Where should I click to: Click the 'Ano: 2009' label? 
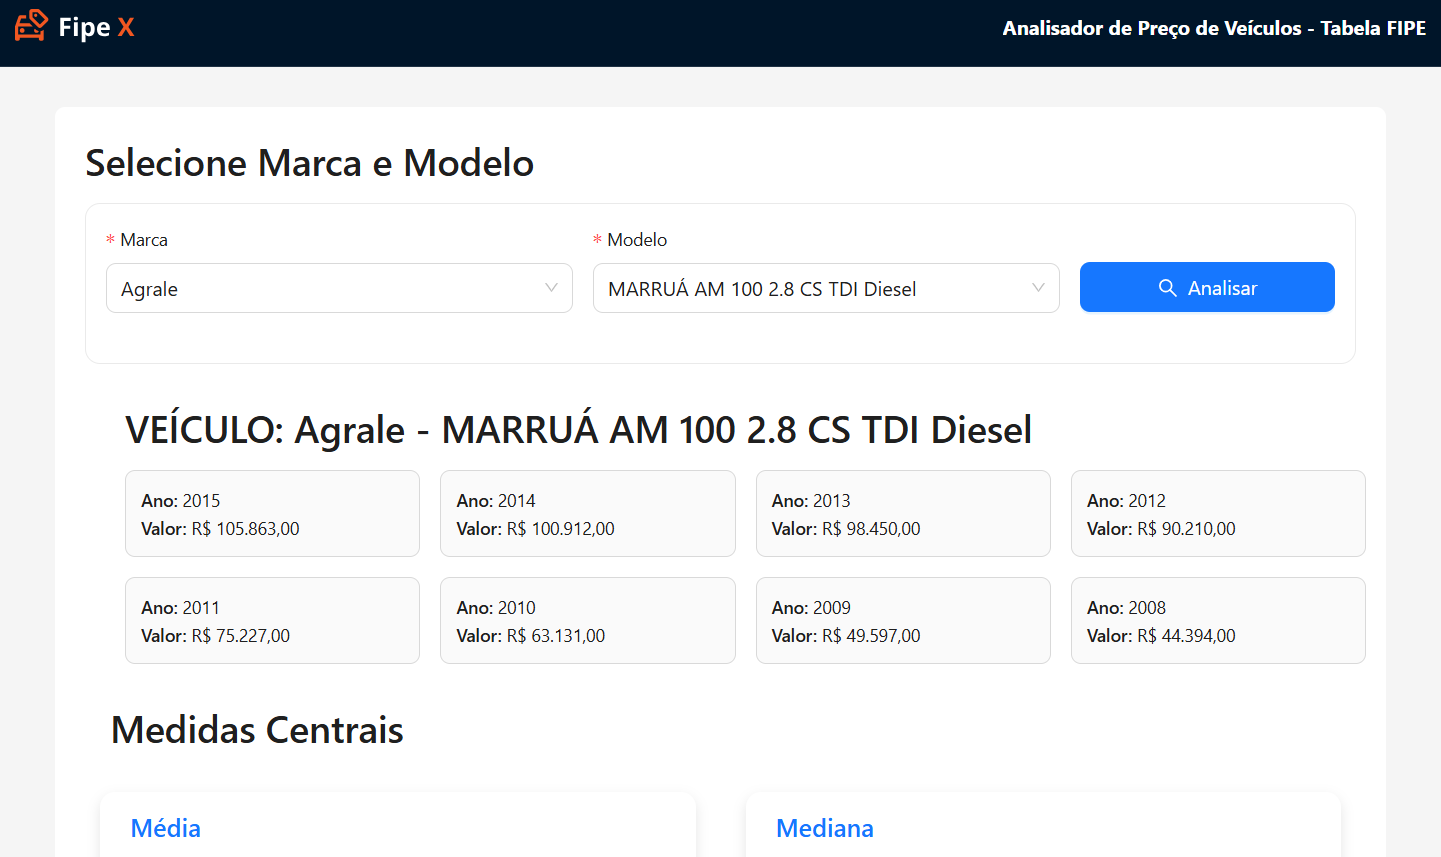(x=811, y=608)
